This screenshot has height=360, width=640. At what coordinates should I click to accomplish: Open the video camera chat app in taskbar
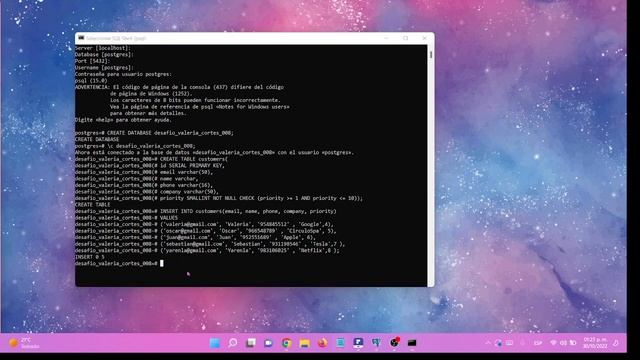click(x=269, y=343)
